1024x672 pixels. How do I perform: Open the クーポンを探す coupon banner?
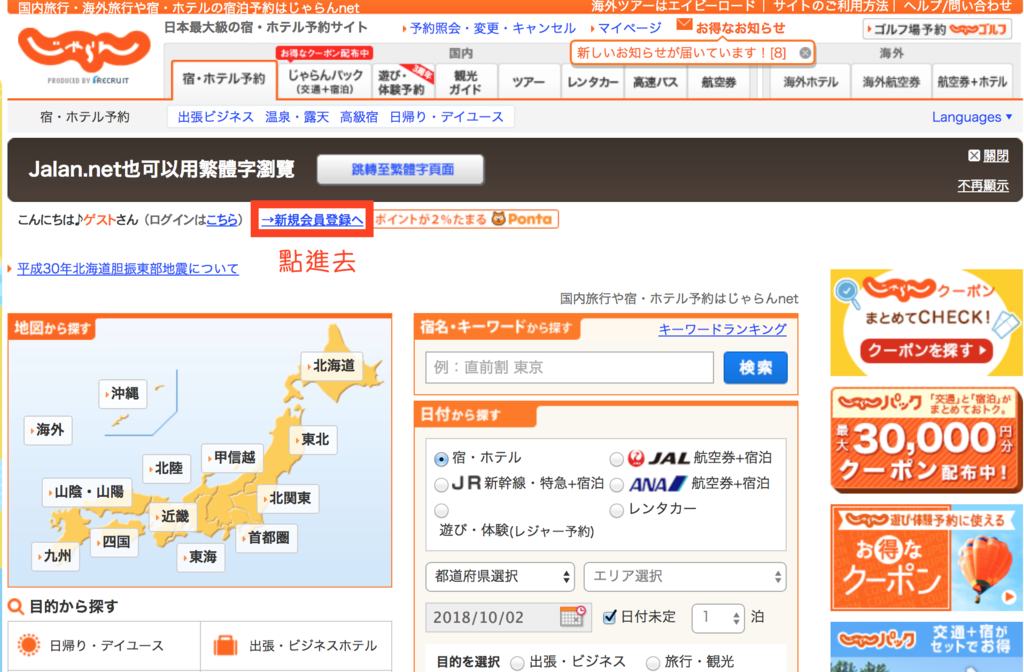point(926,322)
